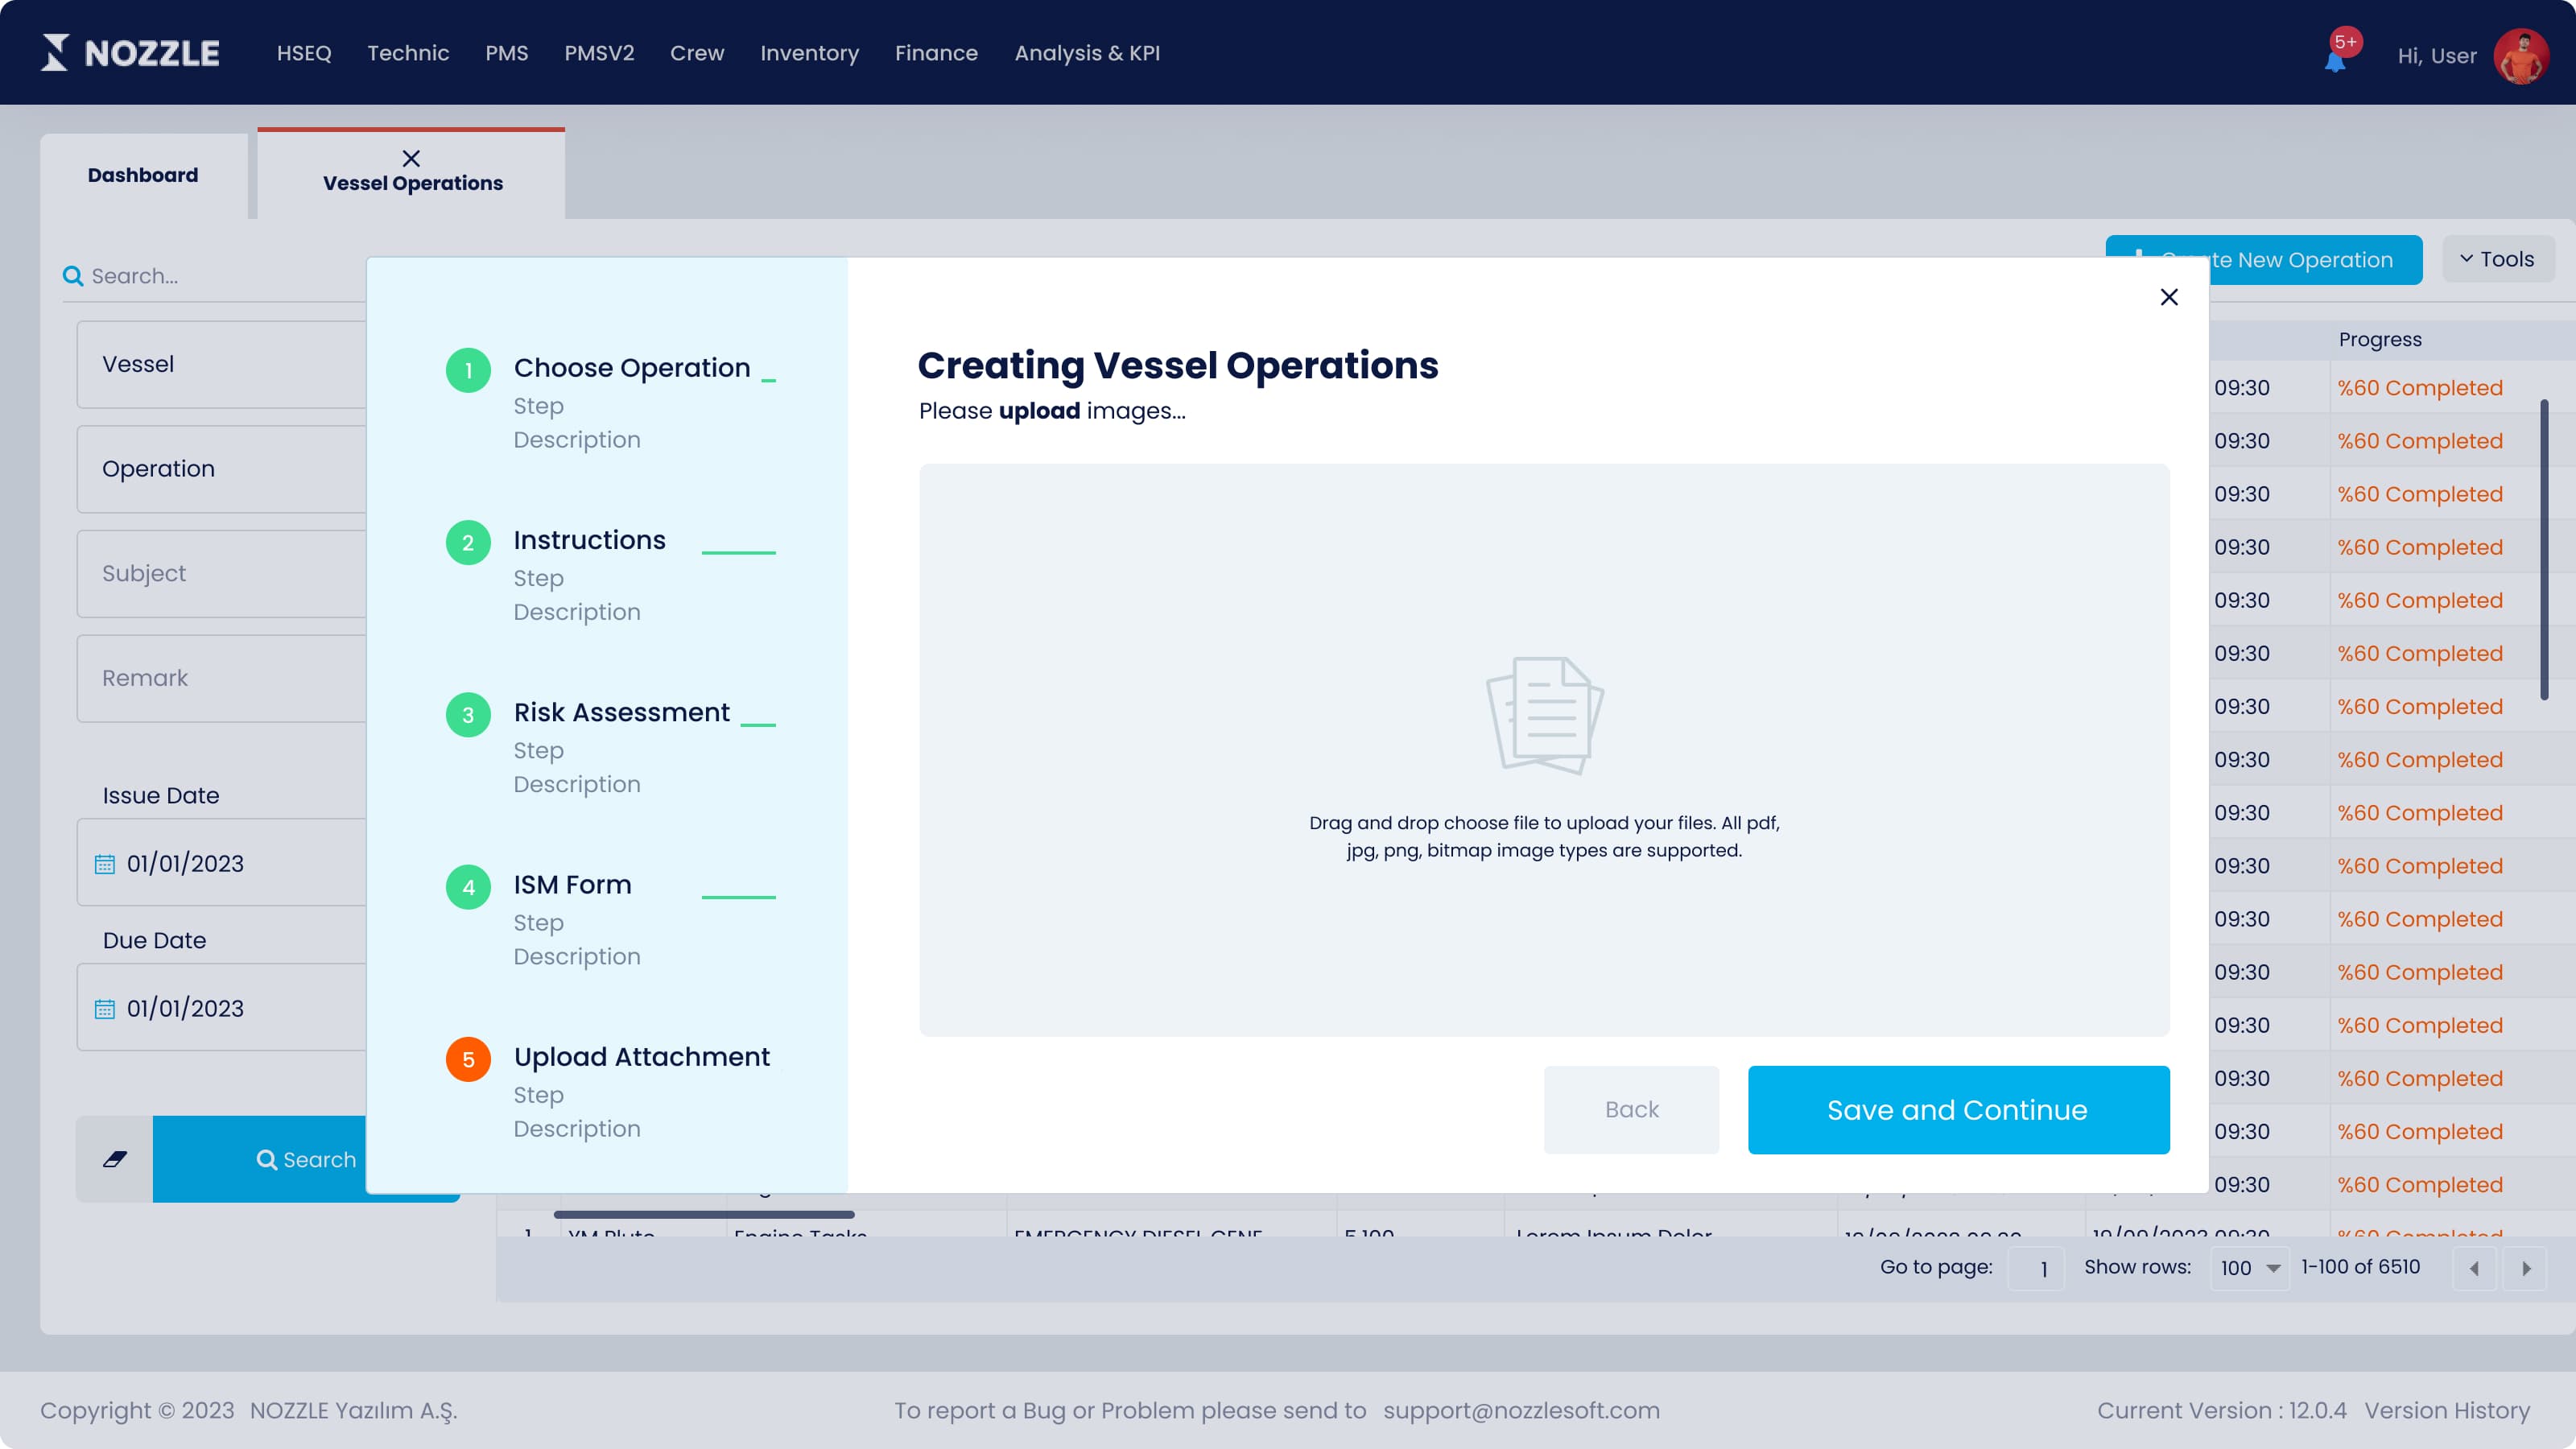
Task: Open the Due Date calendar icon
Action: point(104,1009)
